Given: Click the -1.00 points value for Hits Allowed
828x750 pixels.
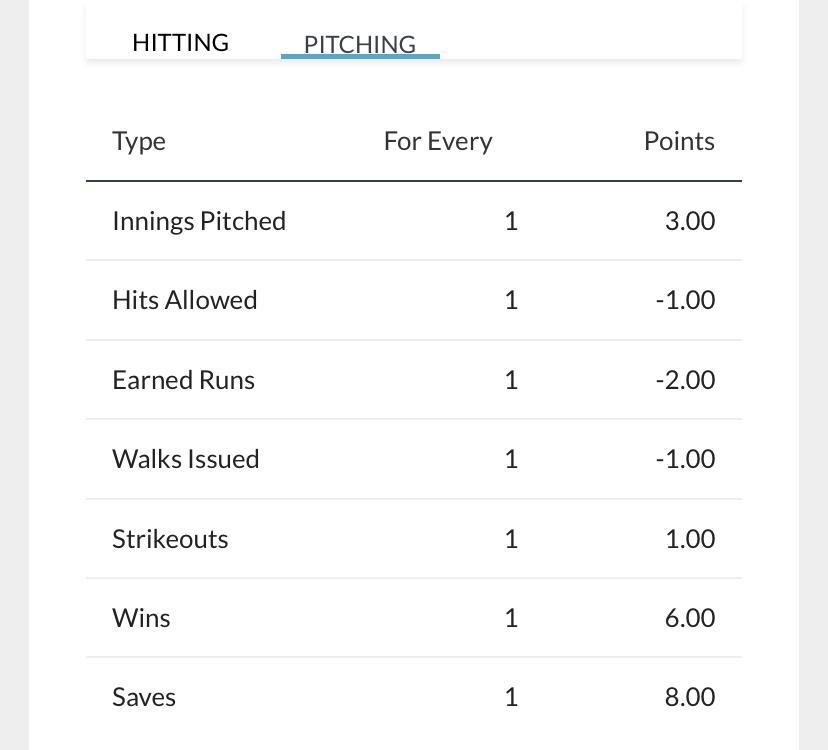Looking at the screenshot, I should (685, 300).
